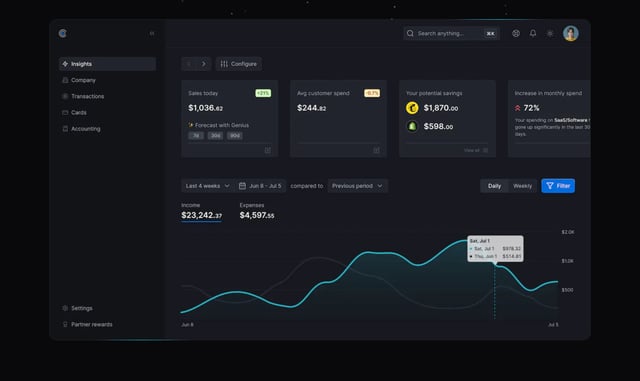The height and width of the screenshot is (381, 640).
Task: Click the green Shopify savings logo
Action: point(412,127)
